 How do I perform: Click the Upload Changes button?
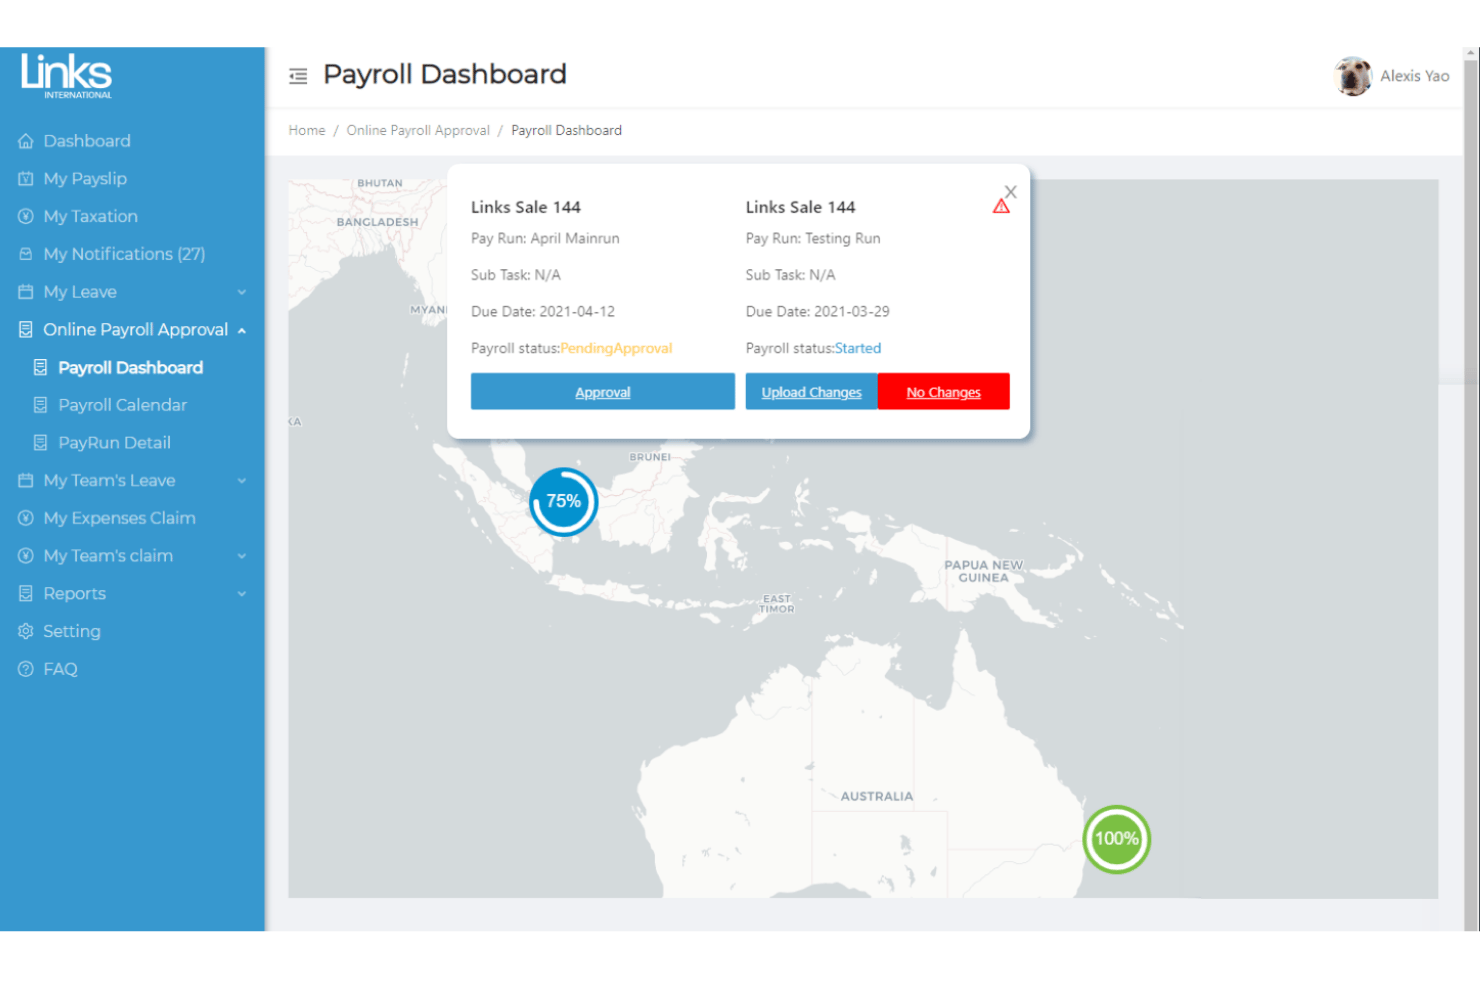pyautogui.click(x=812, y=392)
